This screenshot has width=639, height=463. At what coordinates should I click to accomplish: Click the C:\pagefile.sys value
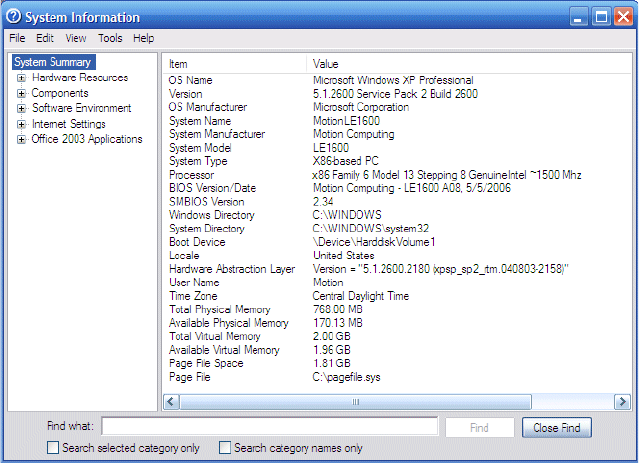(346, 377)
